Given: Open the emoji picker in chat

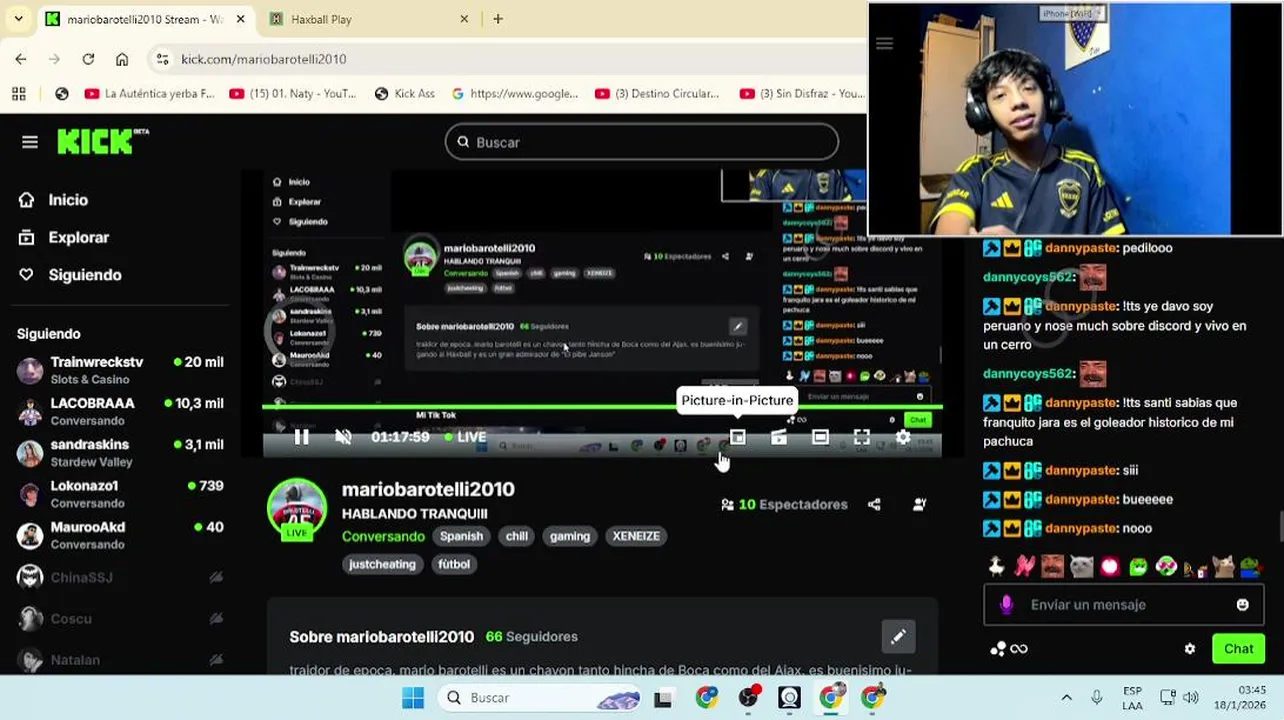Looking at the screenshot, I should (1242, 604).
